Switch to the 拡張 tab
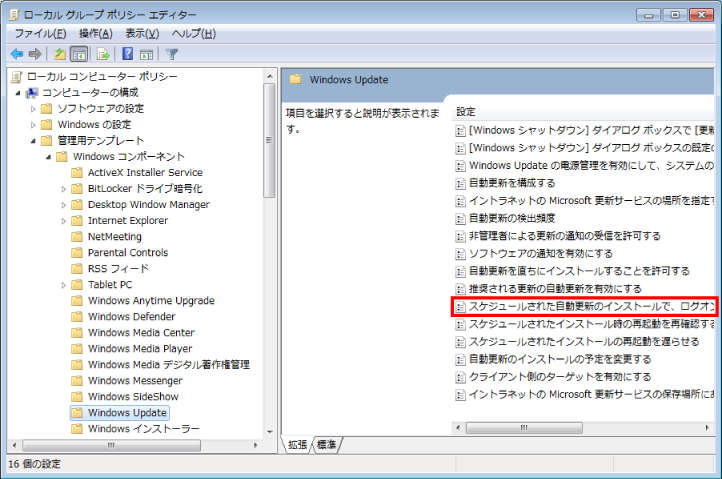The height and width of the screenshot is (479, 722). point(297,444)
